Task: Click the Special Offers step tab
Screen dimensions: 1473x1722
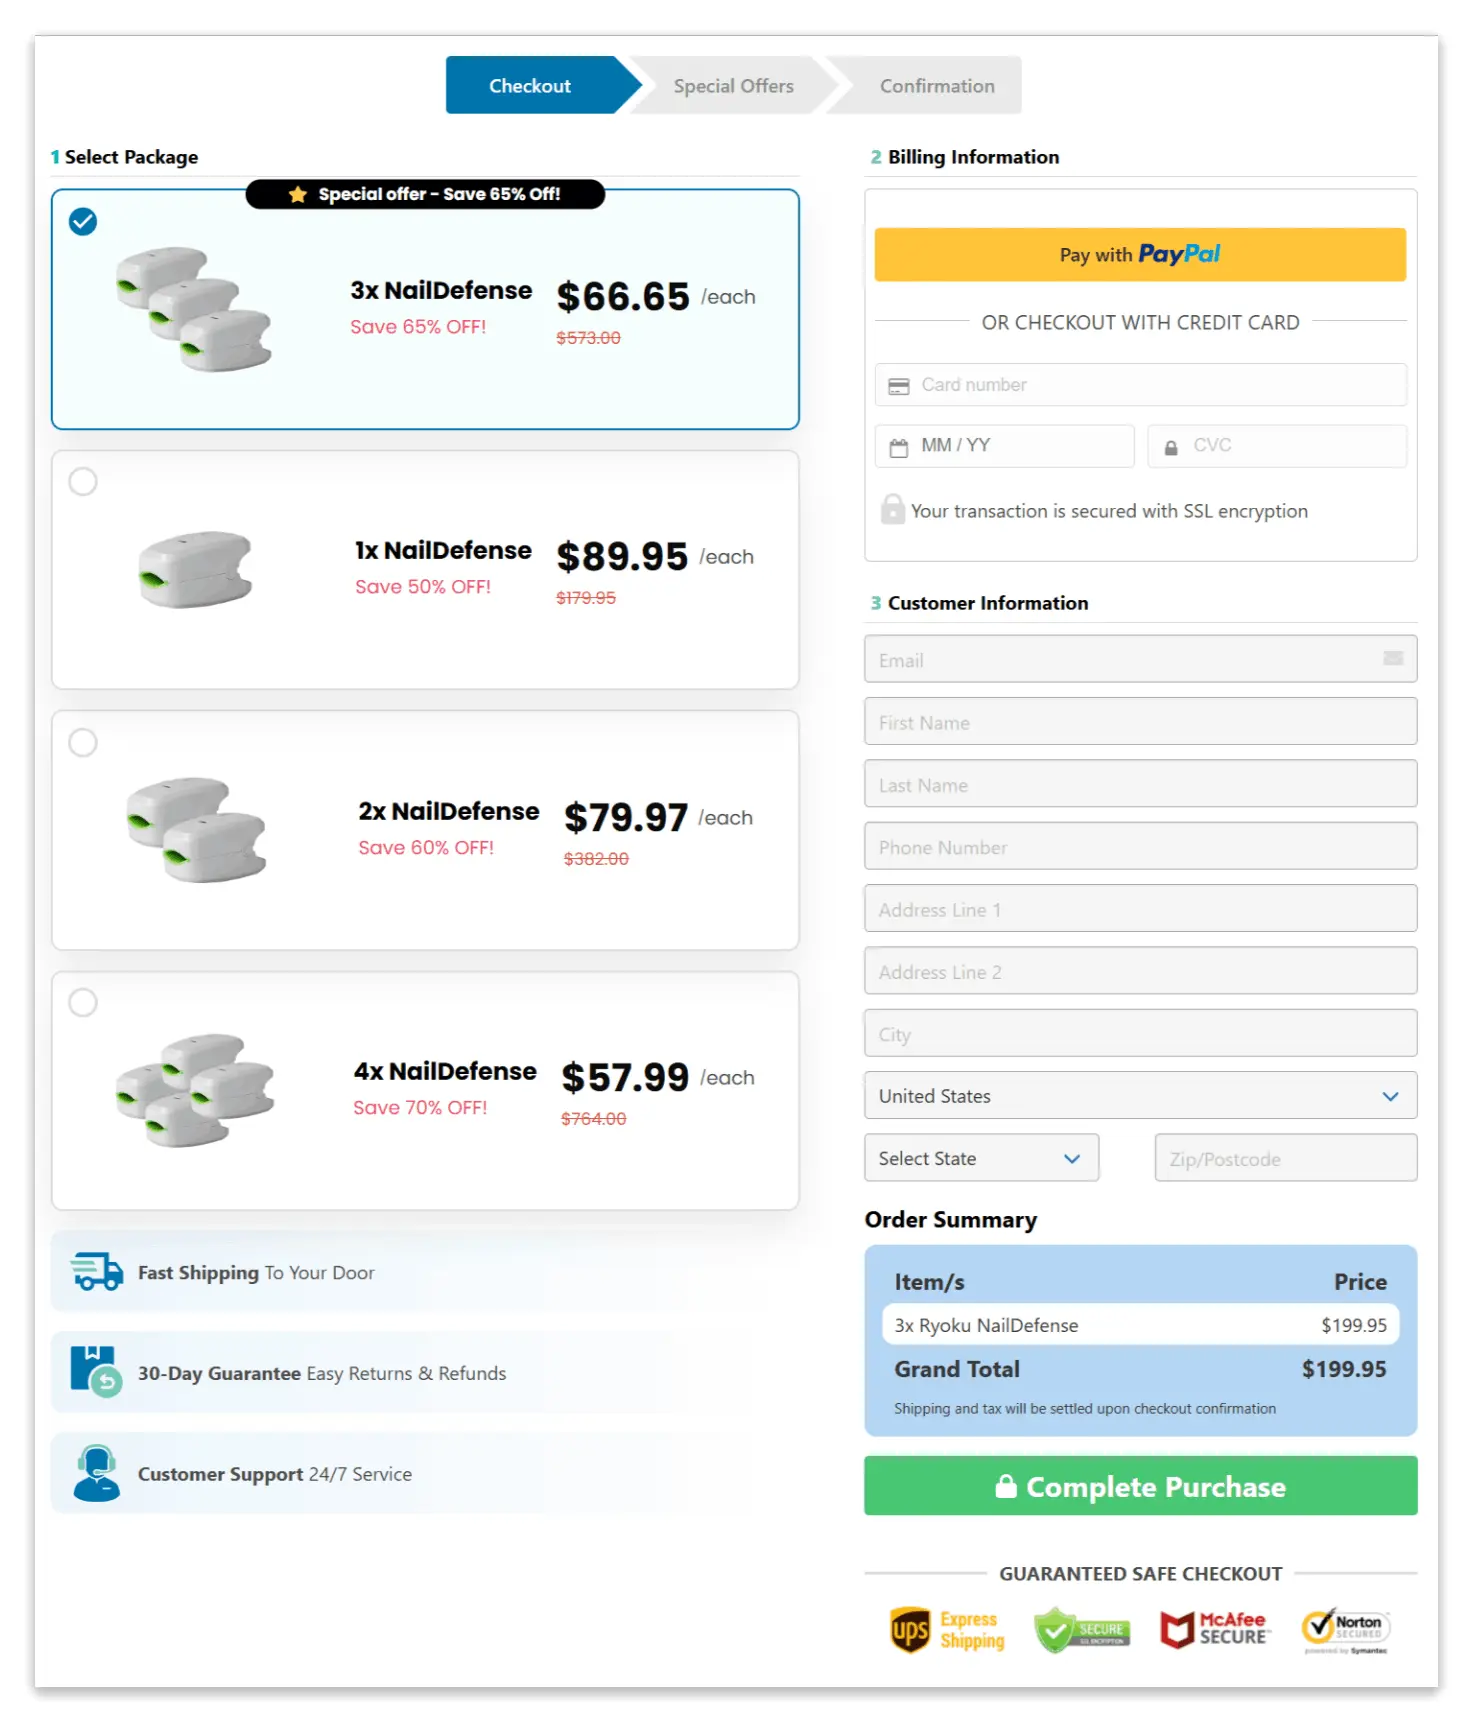Action: pos(733,85)
